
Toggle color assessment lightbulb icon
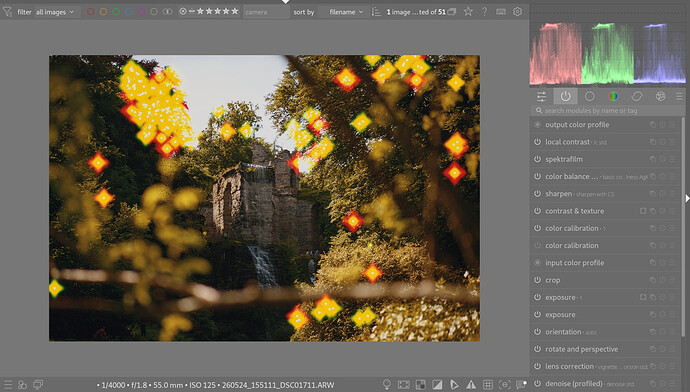coord(387,385)
